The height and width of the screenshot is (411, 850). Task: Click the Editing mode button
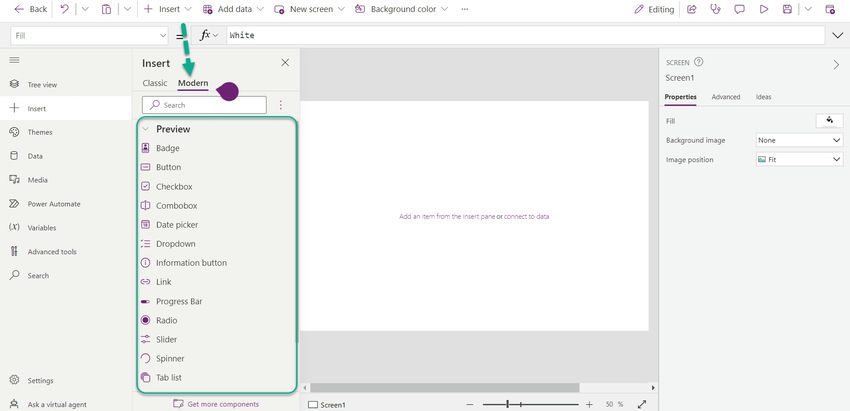coord(654,9)
